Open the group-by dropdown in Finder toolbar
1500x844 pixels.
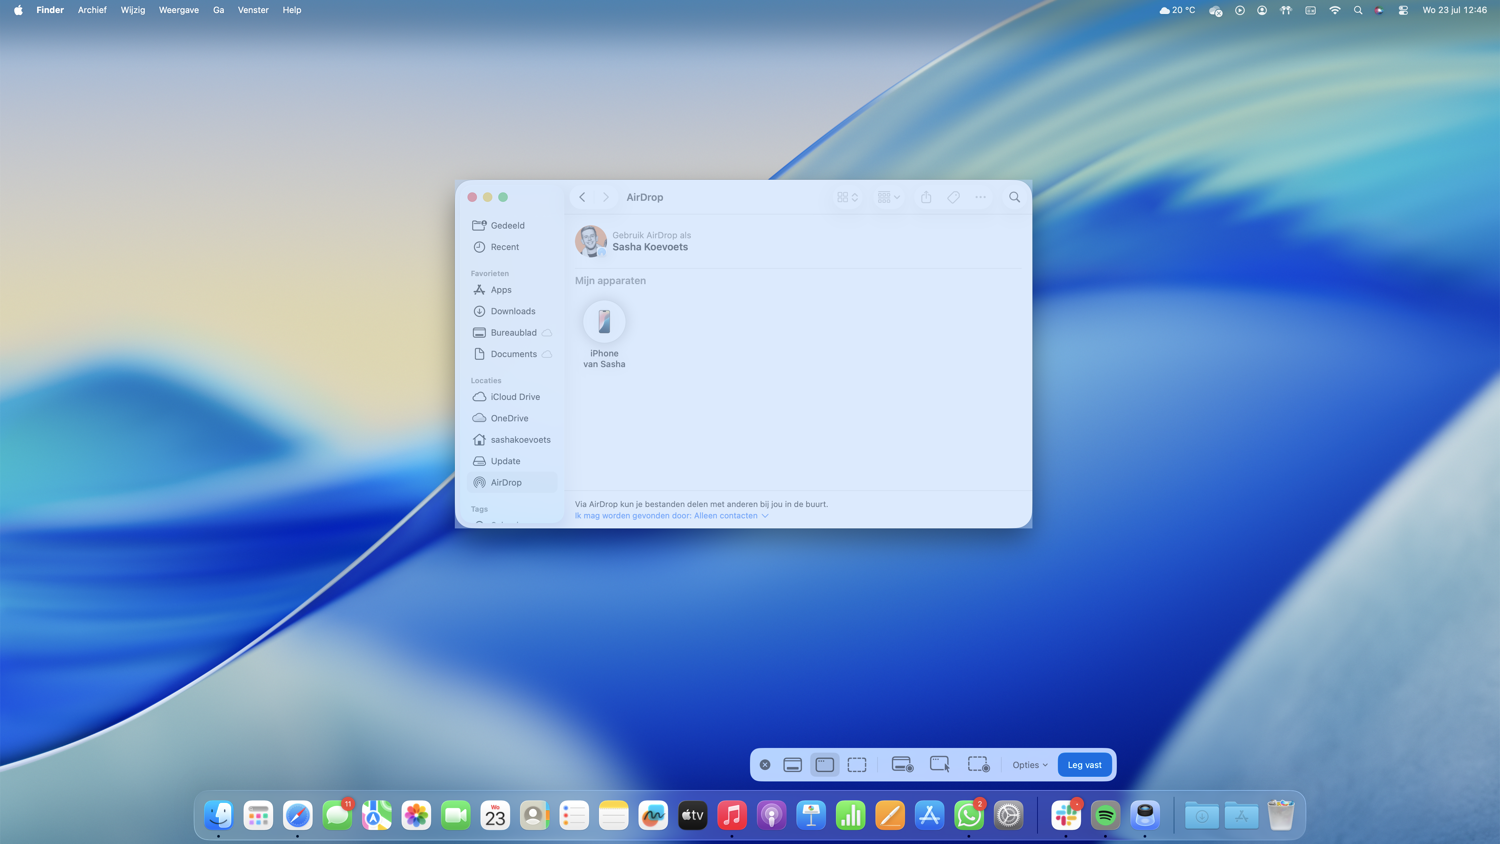coord(889,197)
